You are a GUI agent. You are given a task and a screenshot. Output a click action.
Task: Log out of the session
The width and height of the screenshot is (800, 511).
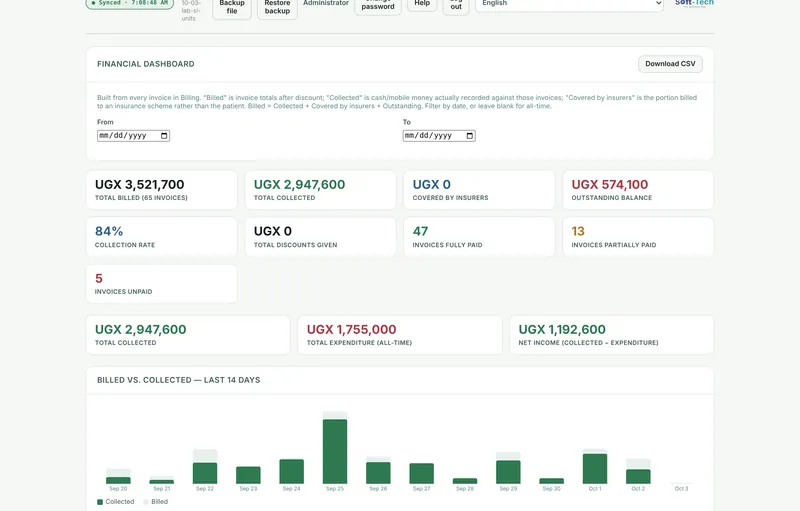456,5
